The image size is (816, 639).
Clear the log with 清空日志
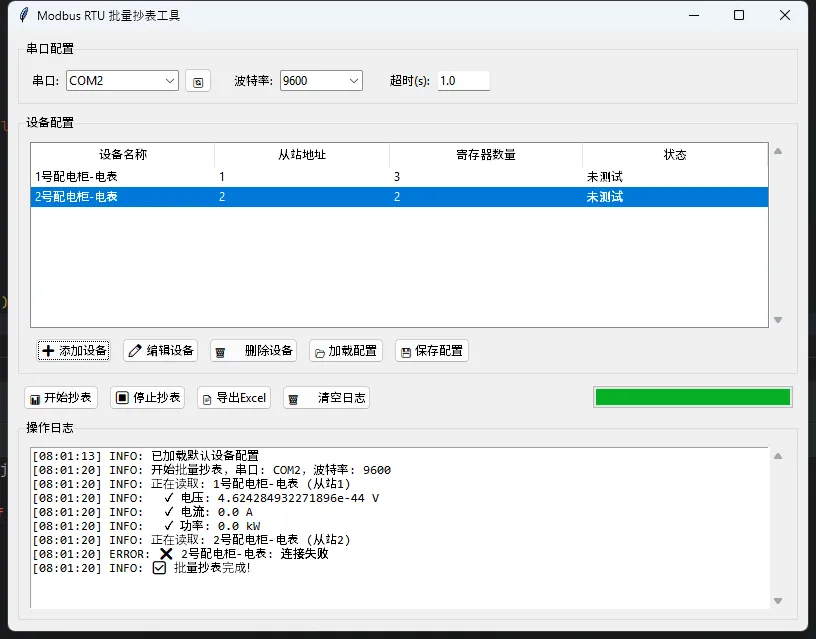(326, 398)
